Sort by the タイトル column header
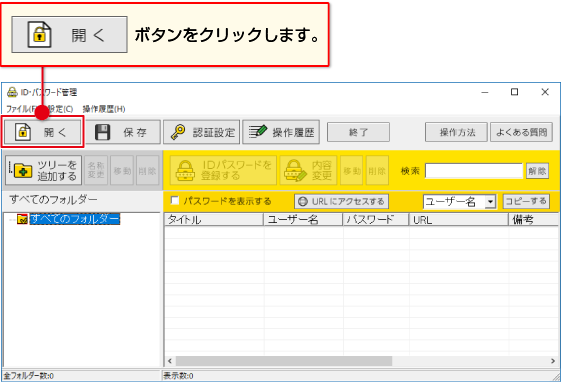562x384 pixels. pos(214,219)
